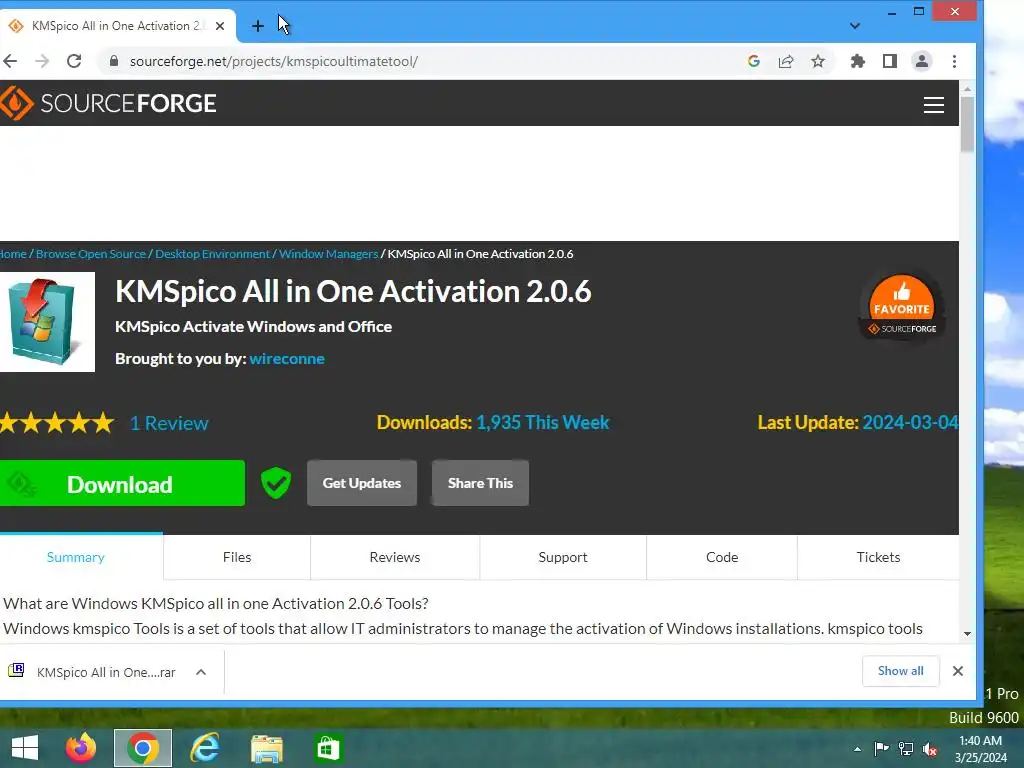This screenshot has height=768, width=1024.
Task: Click the green shield check icon
Action: [276, 483]
